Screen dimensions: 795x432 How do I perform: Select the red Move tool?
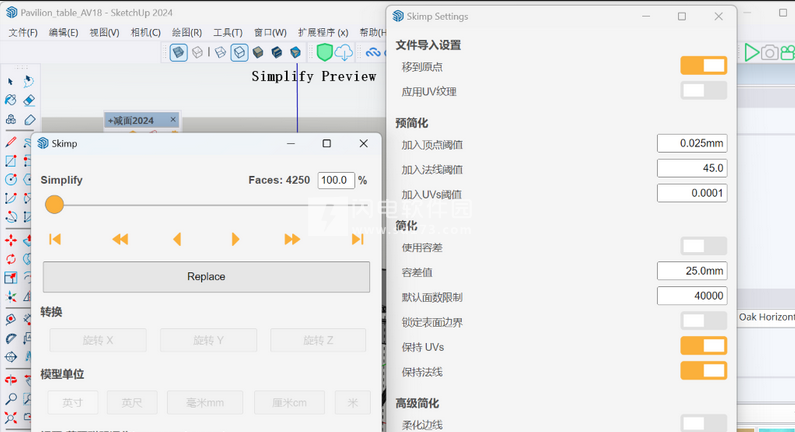coord(11,240)
